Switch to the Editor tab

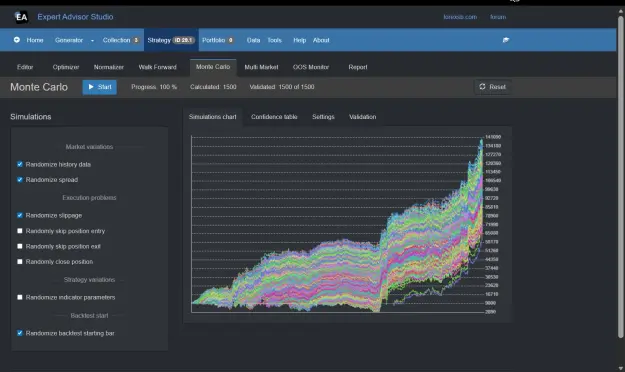[25, 67]
